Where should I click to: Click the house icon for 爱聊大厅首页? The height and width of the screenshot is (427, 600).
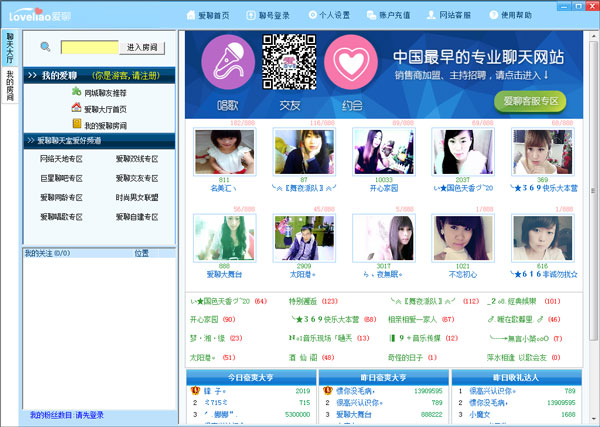pyautogui.click(x=77, y=108)
